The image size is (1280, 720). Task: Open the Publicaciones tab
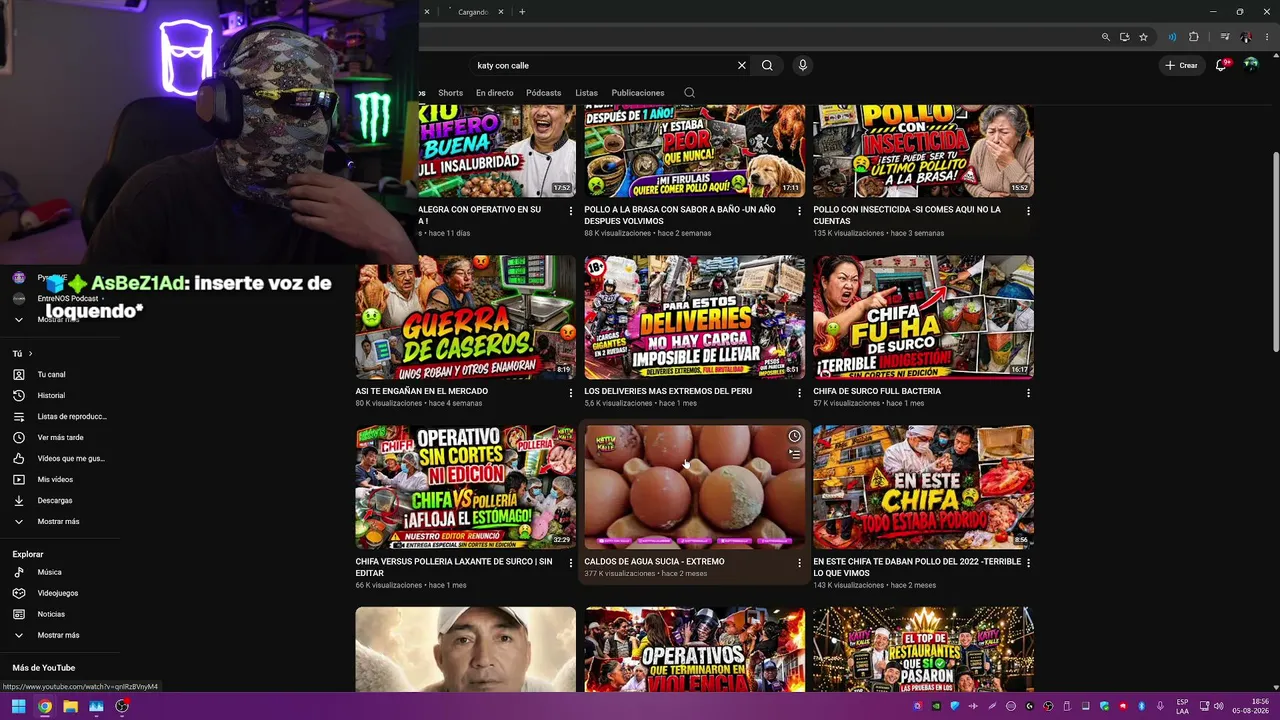(638, 93)
